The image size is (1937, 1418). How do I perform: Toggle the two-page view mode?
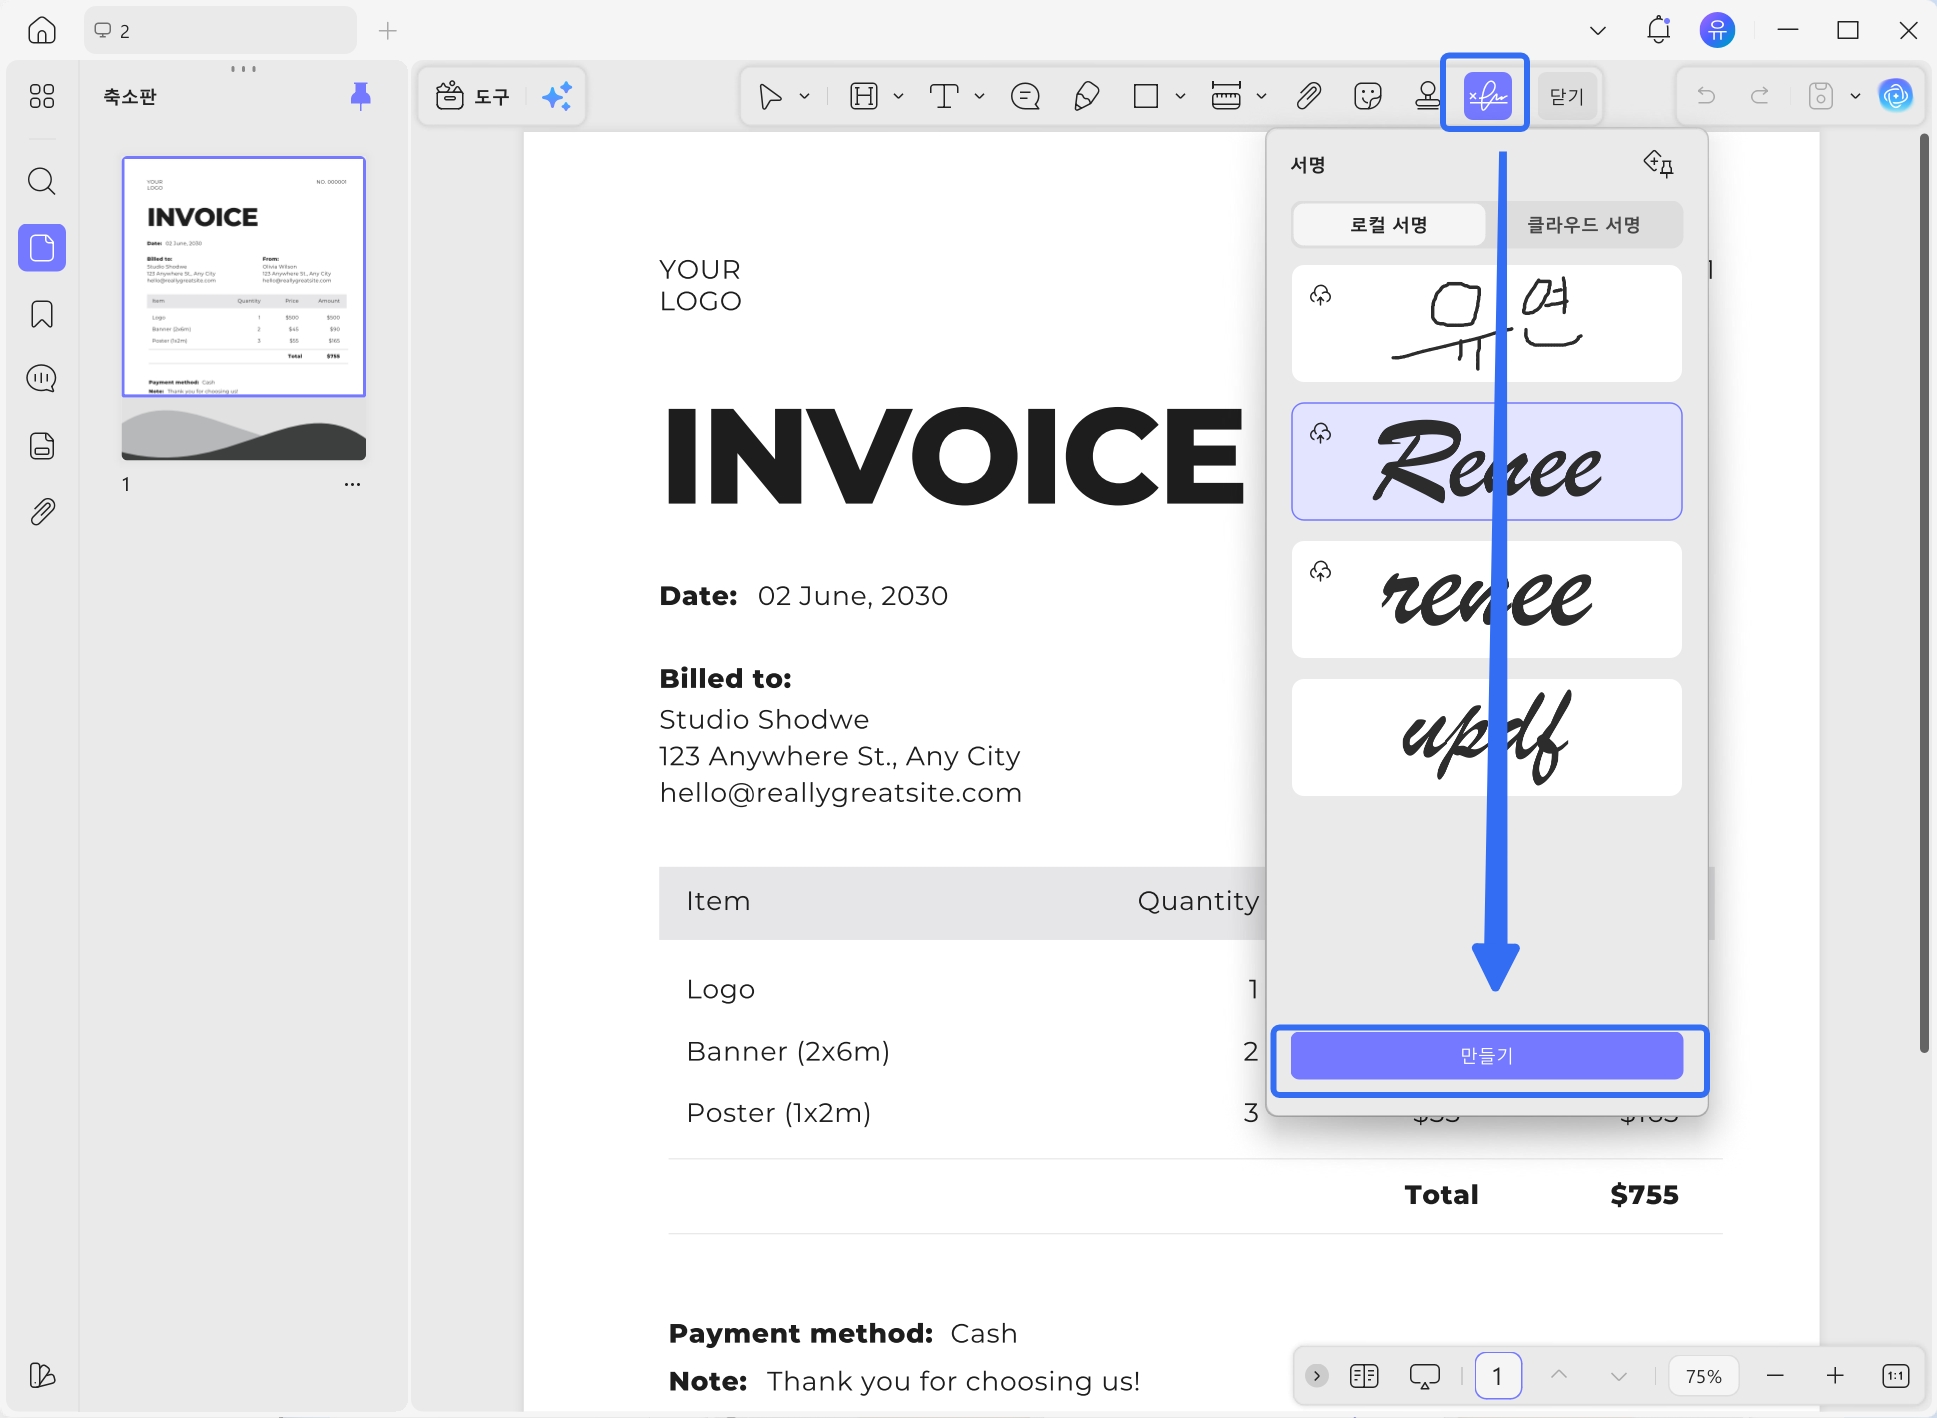(1364, 1376)
